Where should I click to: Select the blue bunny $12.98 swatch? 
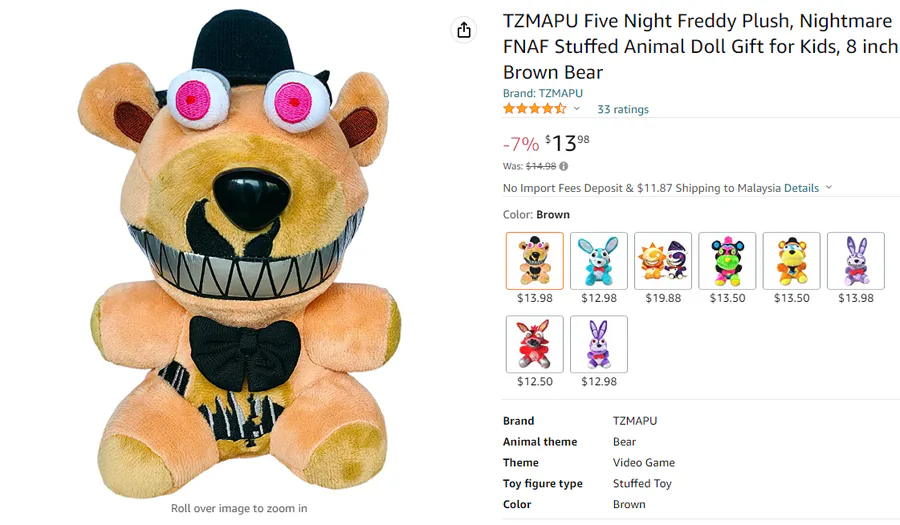tap(599, 261)
